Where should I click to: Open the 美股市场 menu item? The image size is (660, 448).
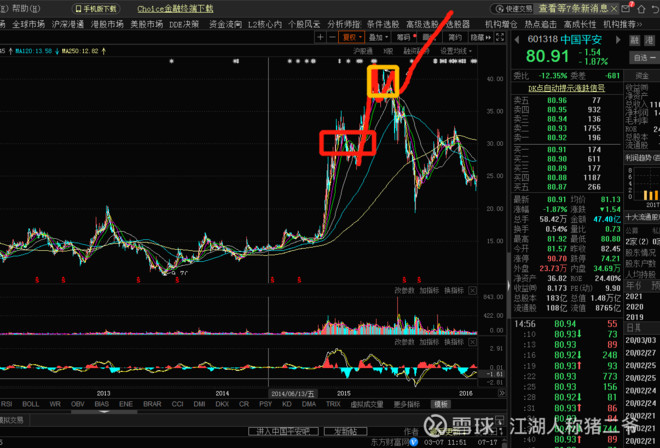(x=146, y=24)
